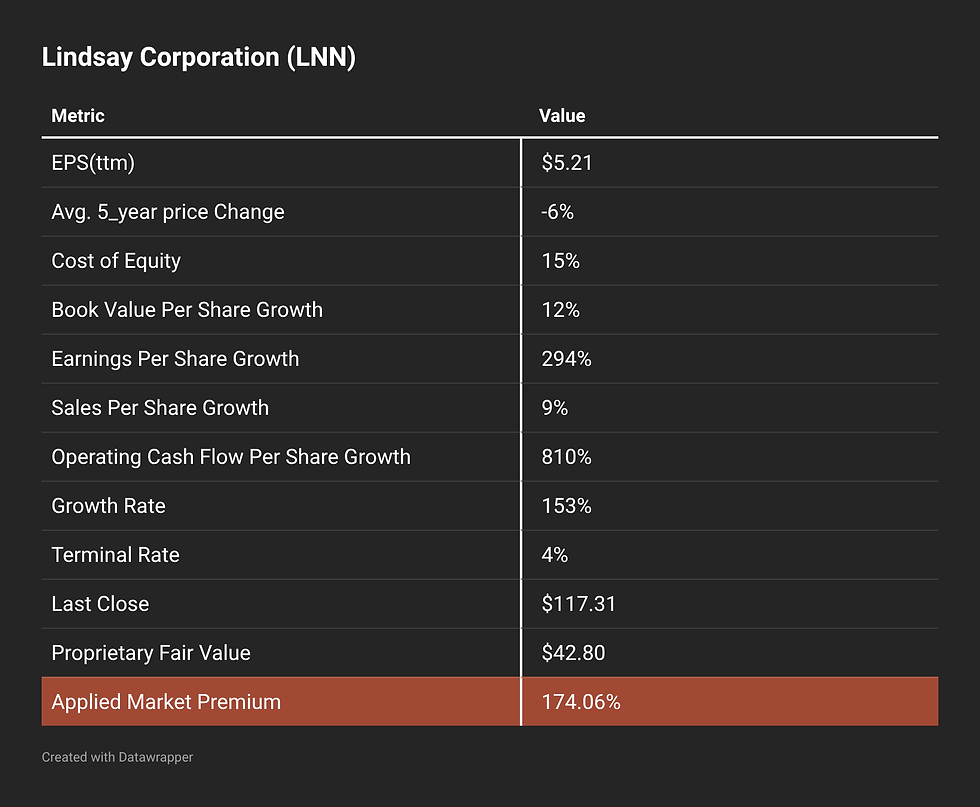Click the '9%' value cell
Viewport: 980px width, 807px height.
[554, 408]
